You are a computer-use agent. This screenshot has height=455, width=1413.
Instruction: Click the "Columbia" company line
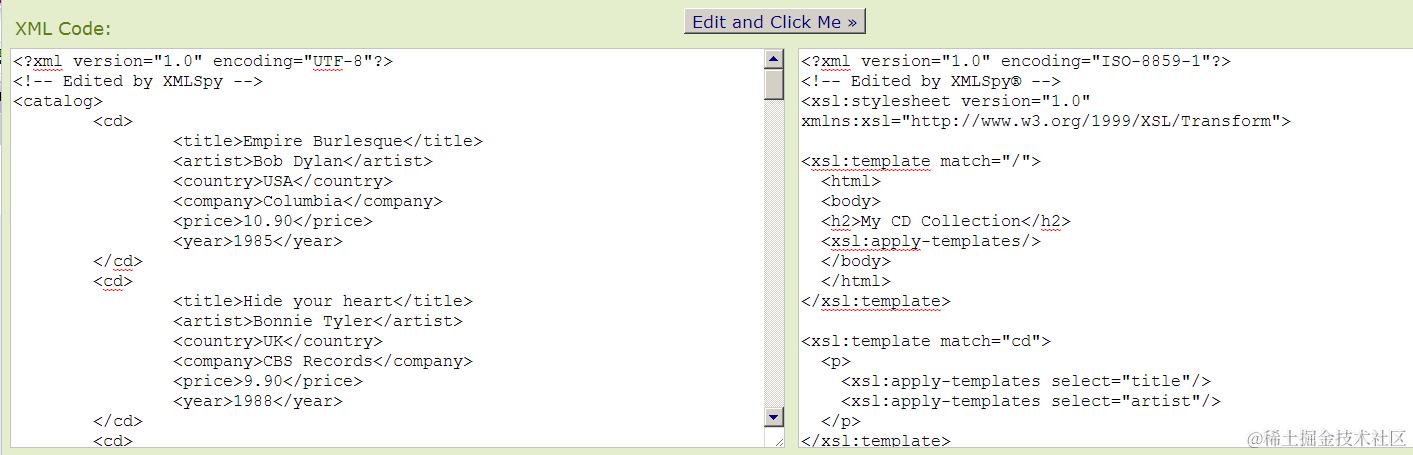(307, 201)
